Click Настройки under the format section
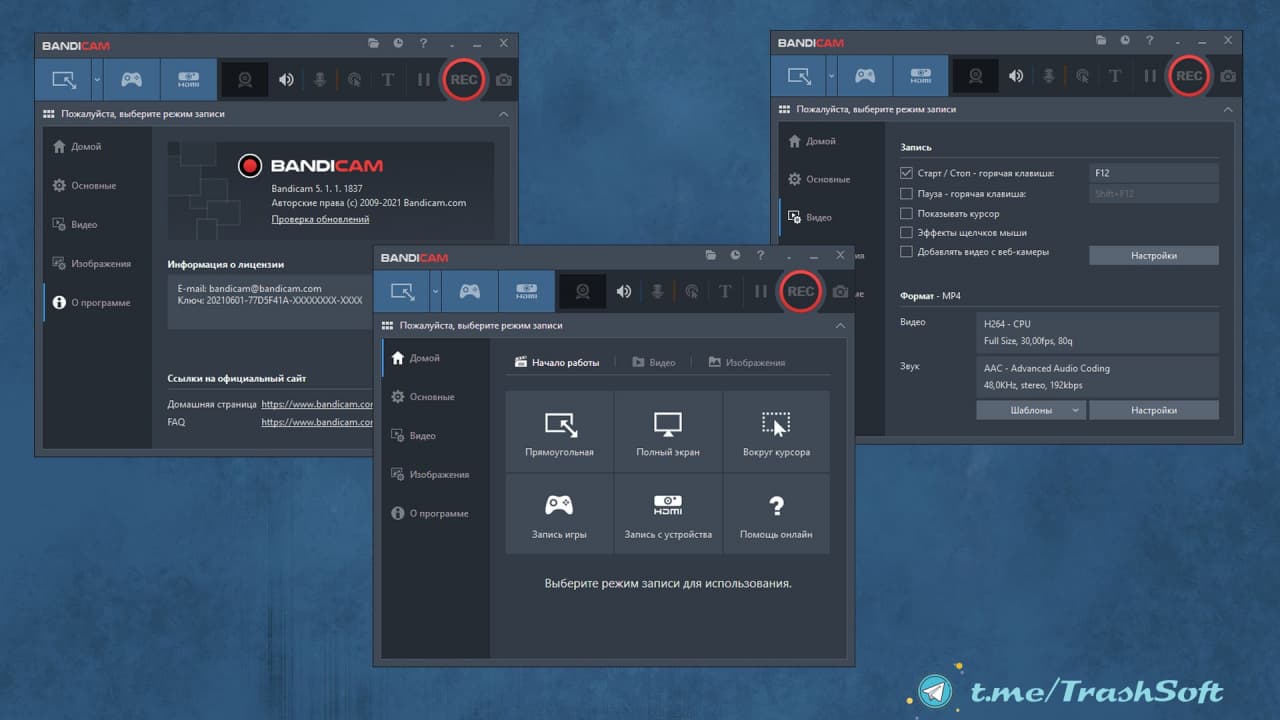This screenshot has width=1280, height=720. coord(1154,410)
